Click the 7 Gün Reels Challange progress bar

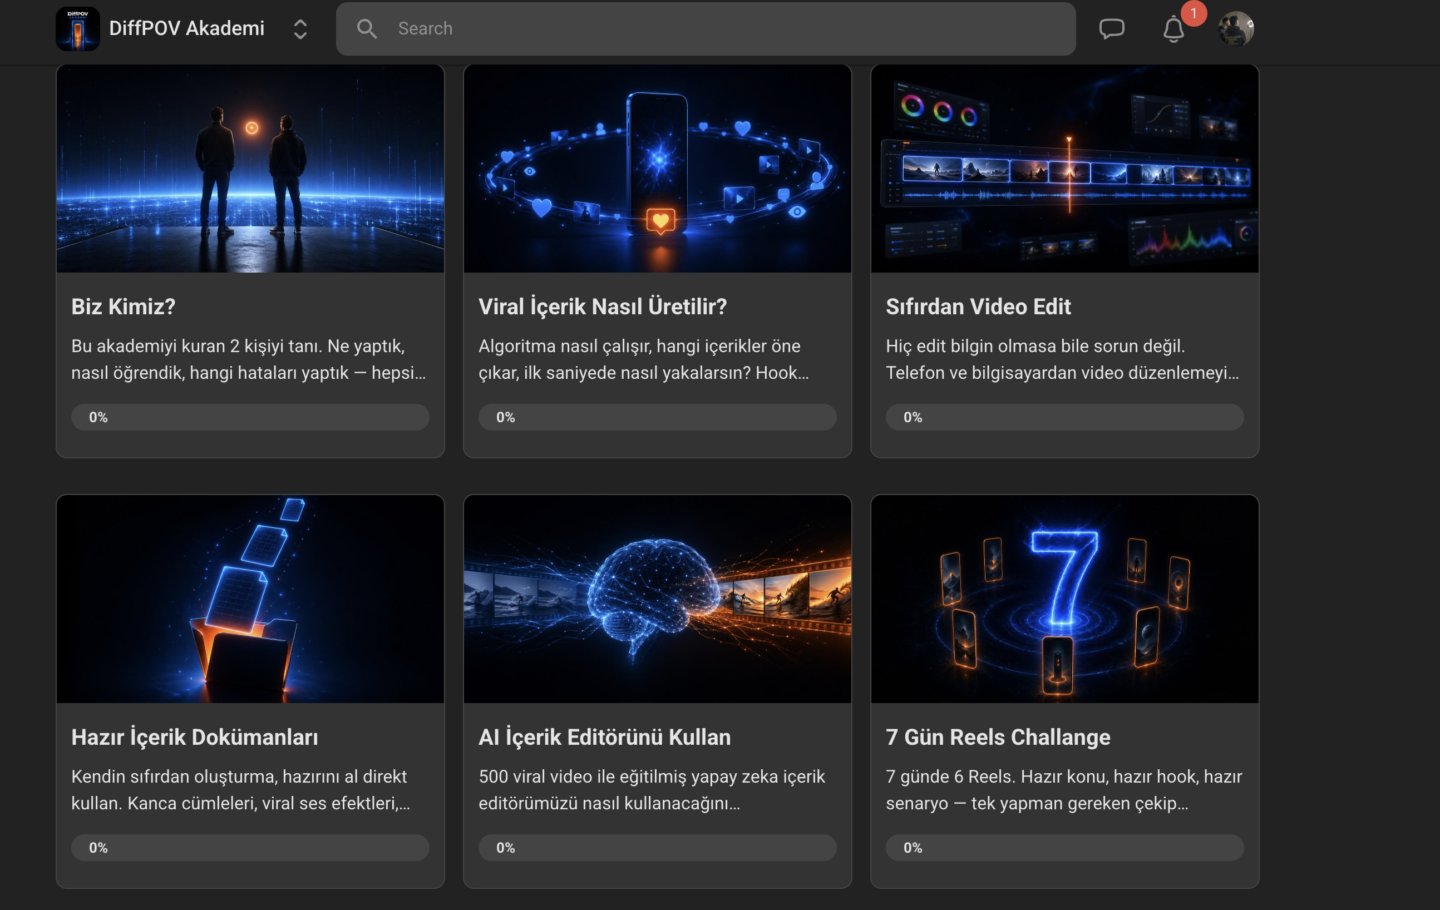point(1065,847)
